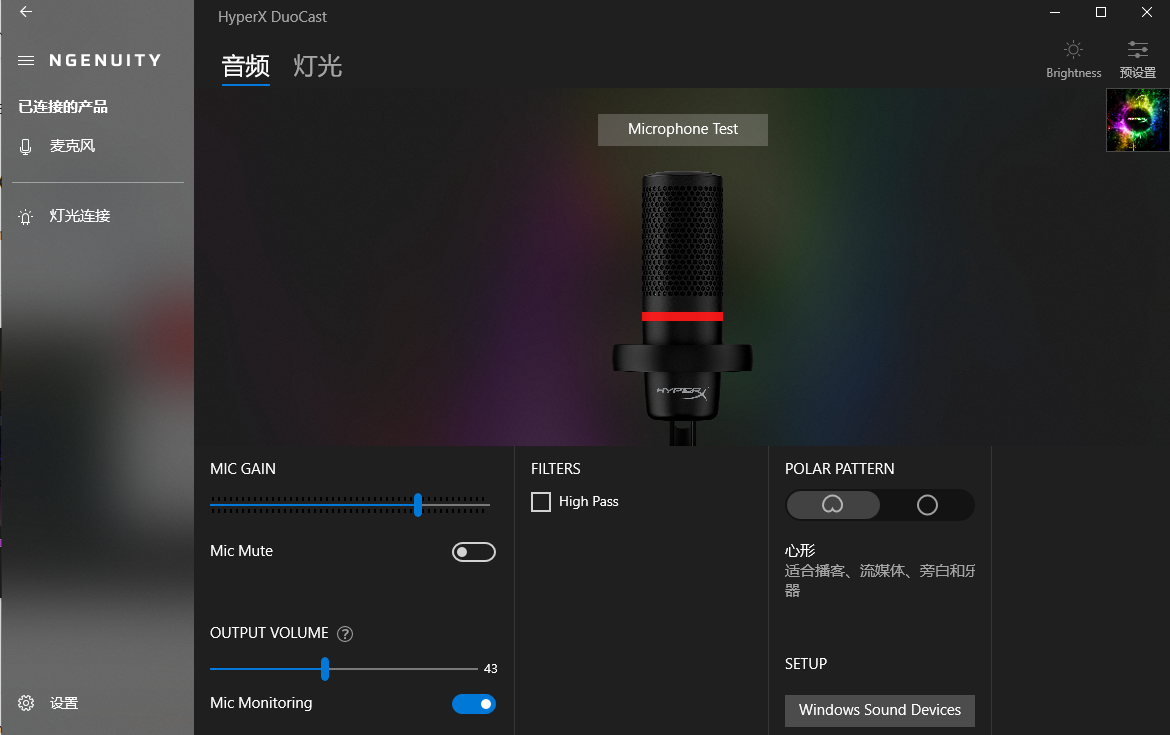Viewport: 1170px width, 735px height.
Task: Open 灯光连接 lighting sync
Action: coord(79,216)
